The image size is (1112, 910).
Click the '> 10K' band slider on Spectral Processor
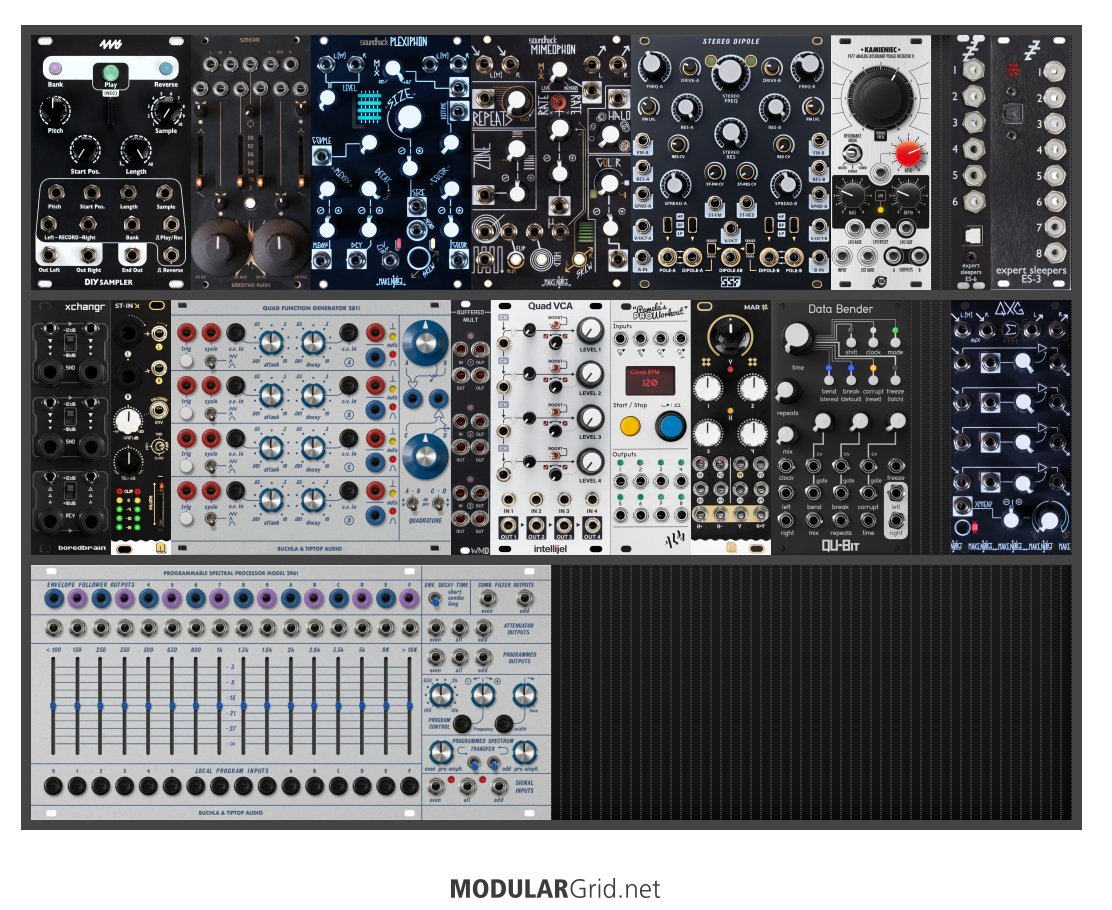tap(409, 705)
